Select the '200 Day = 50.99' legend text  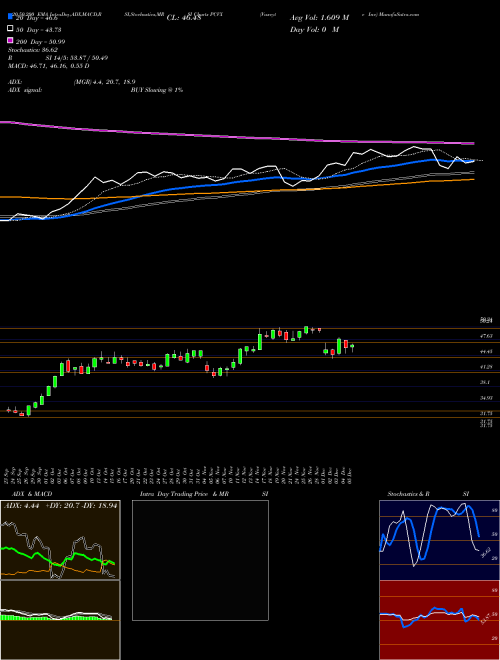click(x=40, y=42)
